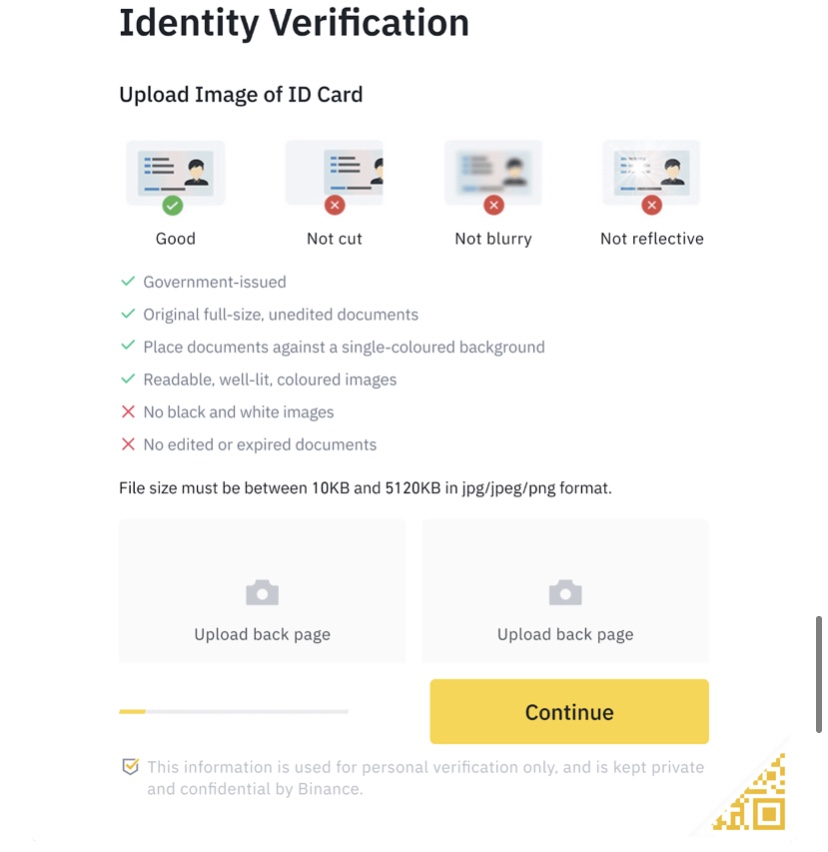Click the camera icon in the second upload box
The height and width of the screenshot is (852, 828).
pos(565,593)
